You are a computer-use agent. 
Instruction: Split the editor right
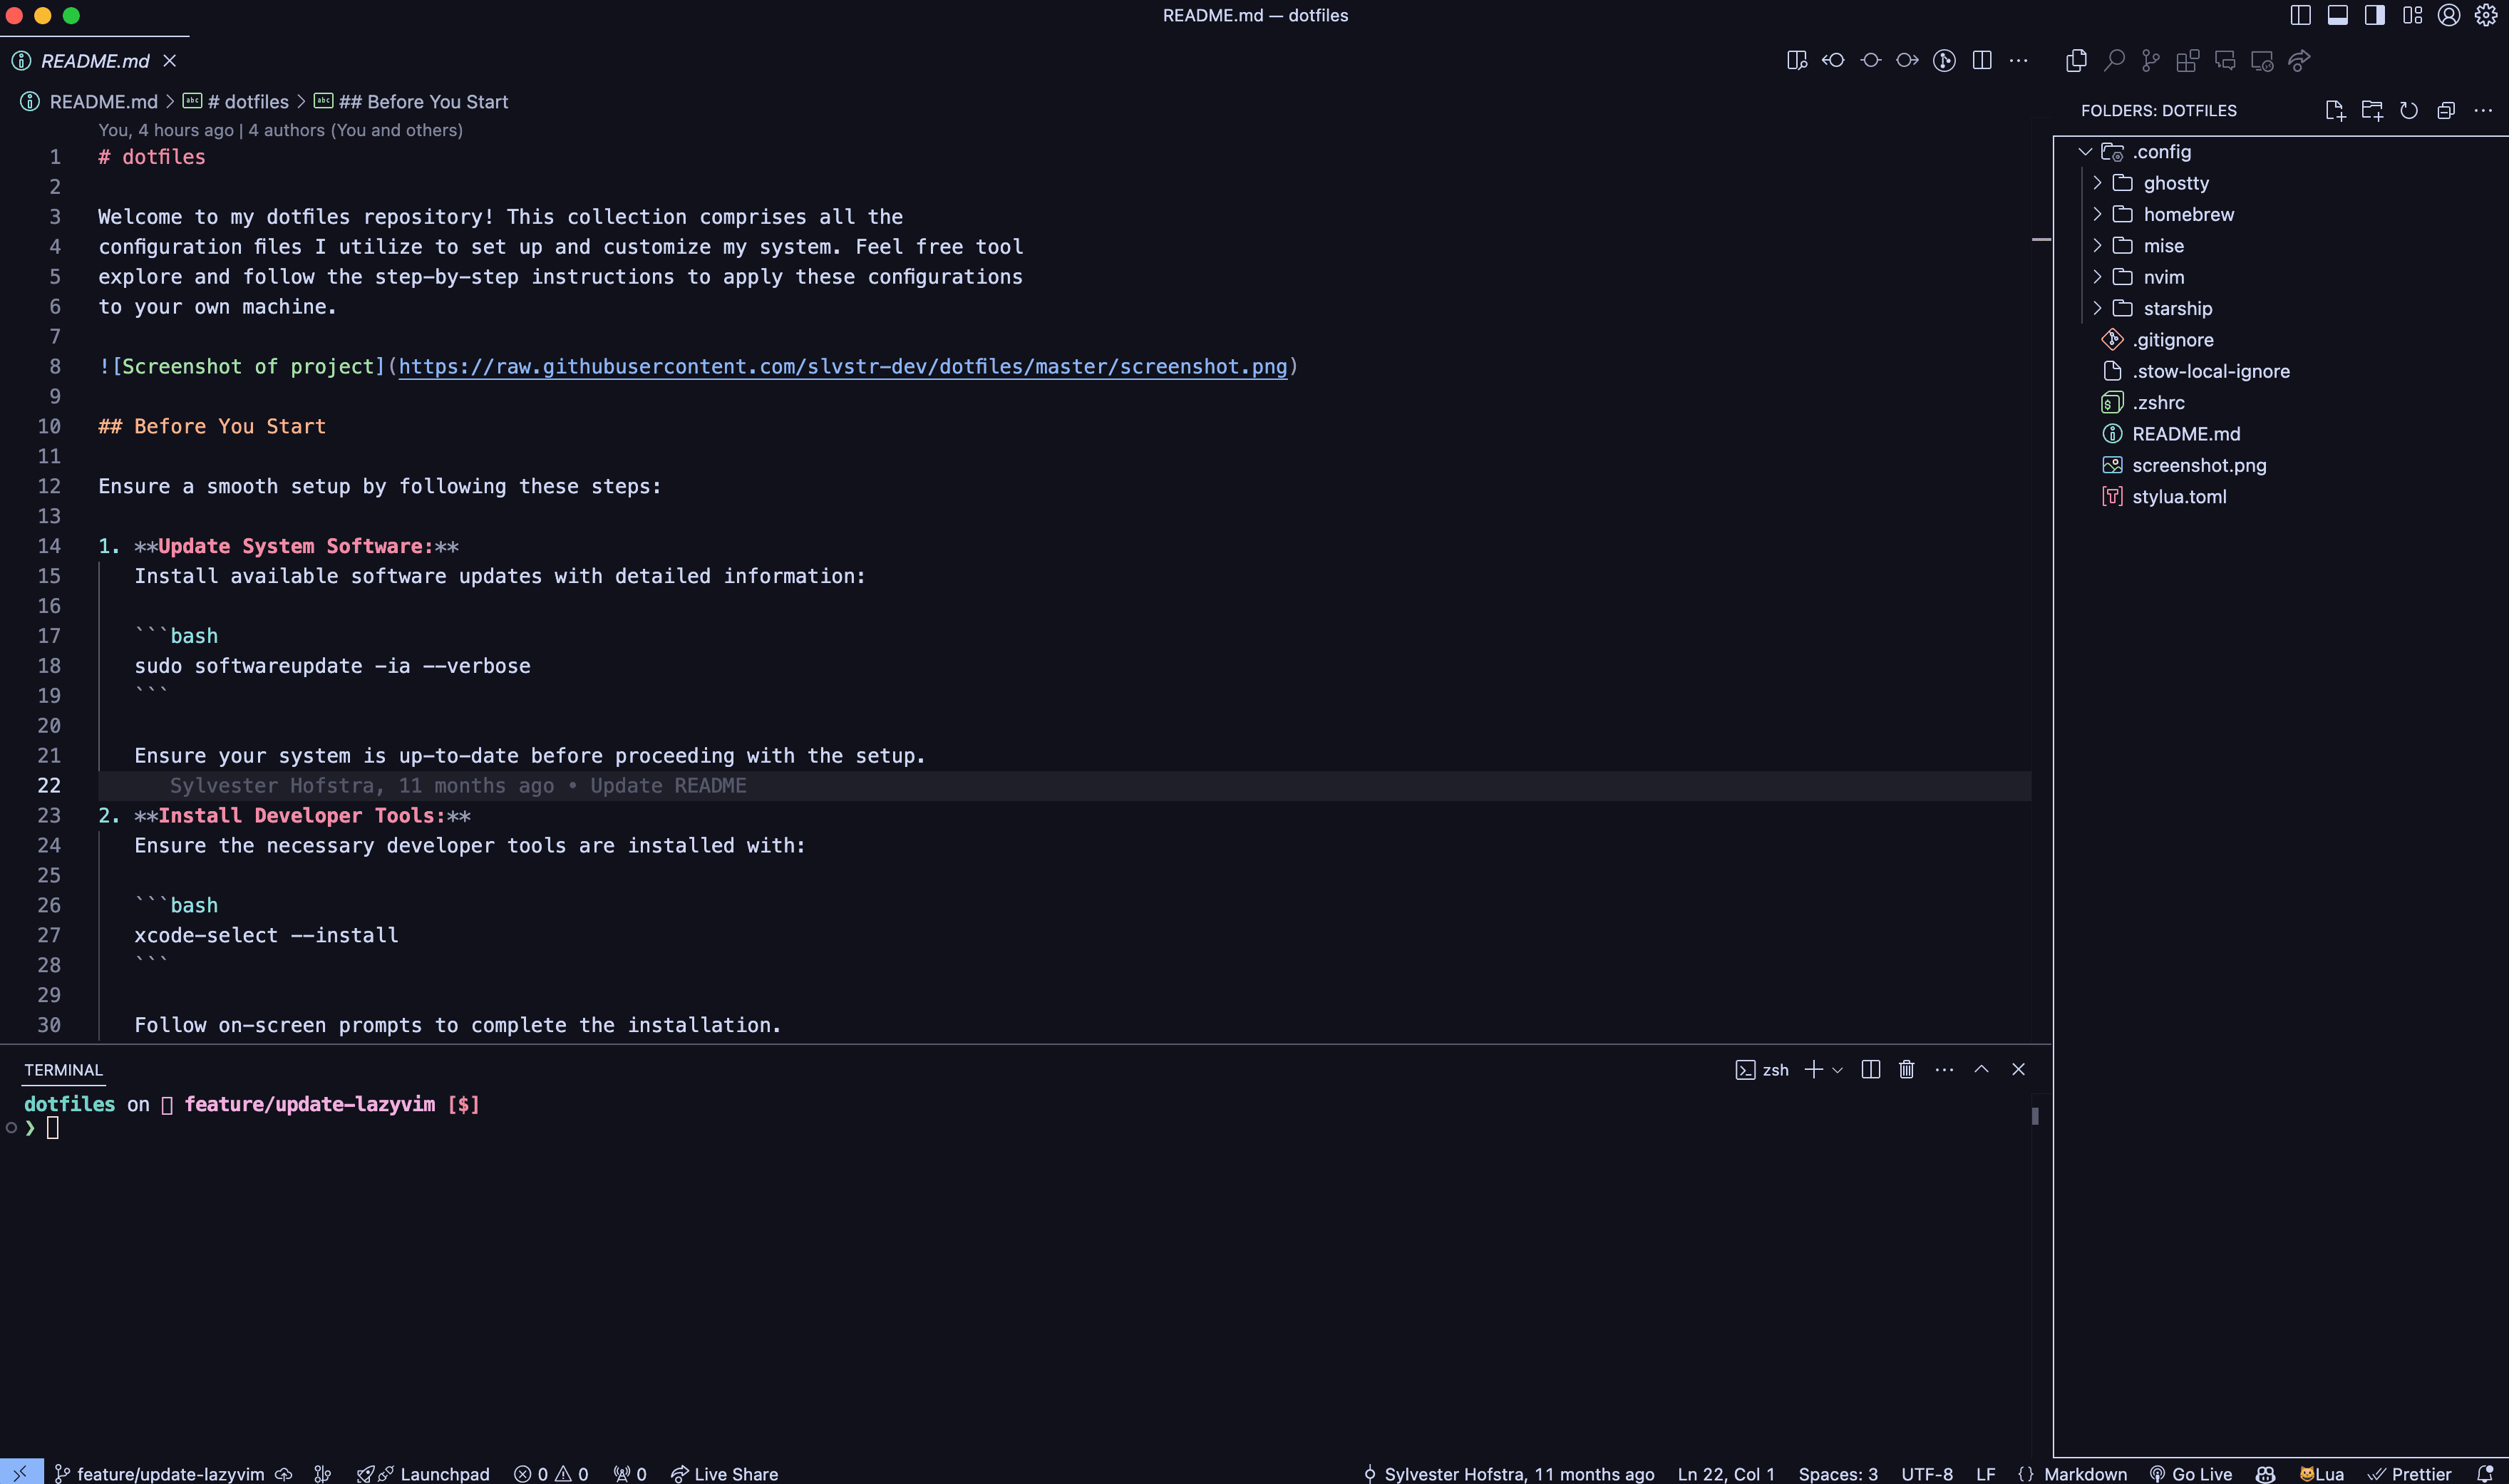[x=1982, y=61]
